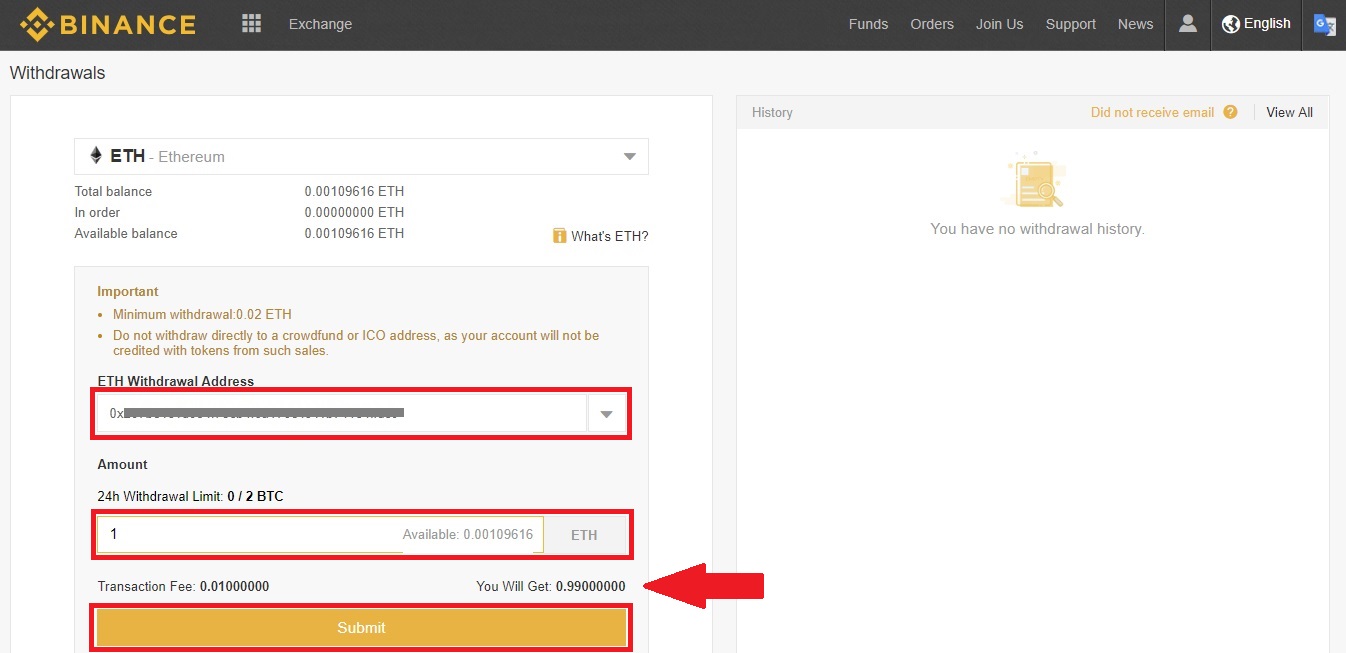The height and width of the screenshot is (653, 1346).
Task: Go to the Funds menu
Action: [x=868, y=24]
